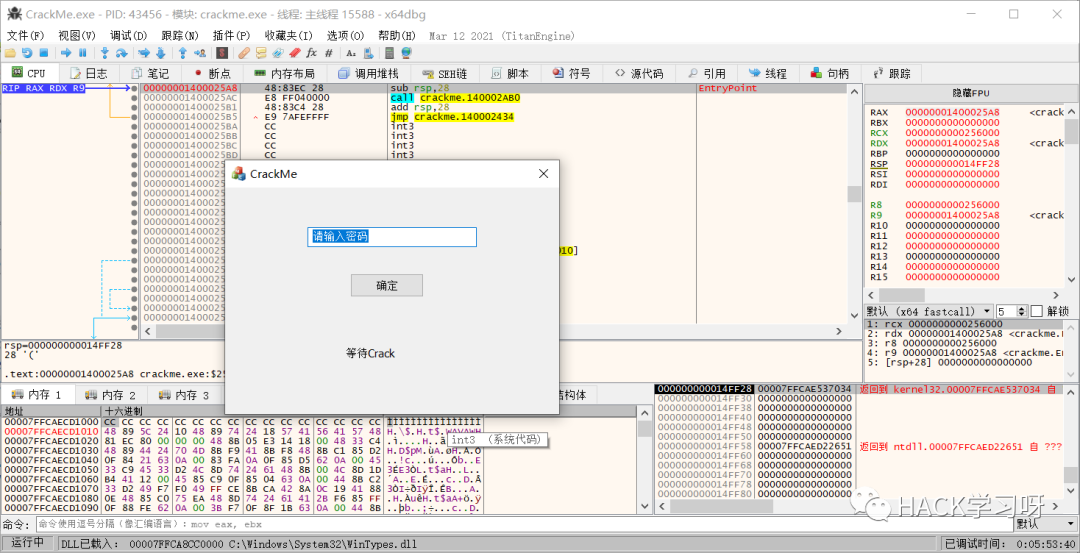Click the restart debugging toolbar icon

coord(26,53)
